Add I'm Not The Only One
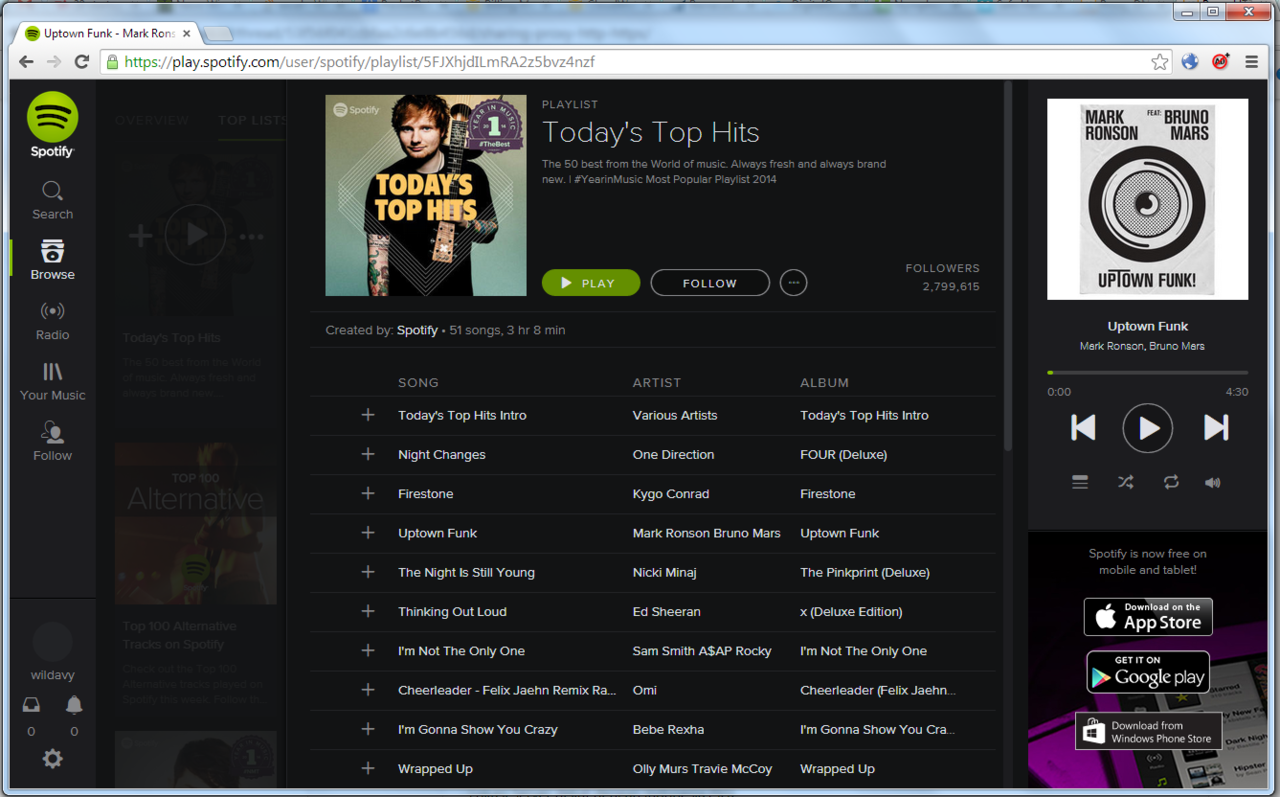Viewport: 1280px width, 797px height. tap(368, 650)
